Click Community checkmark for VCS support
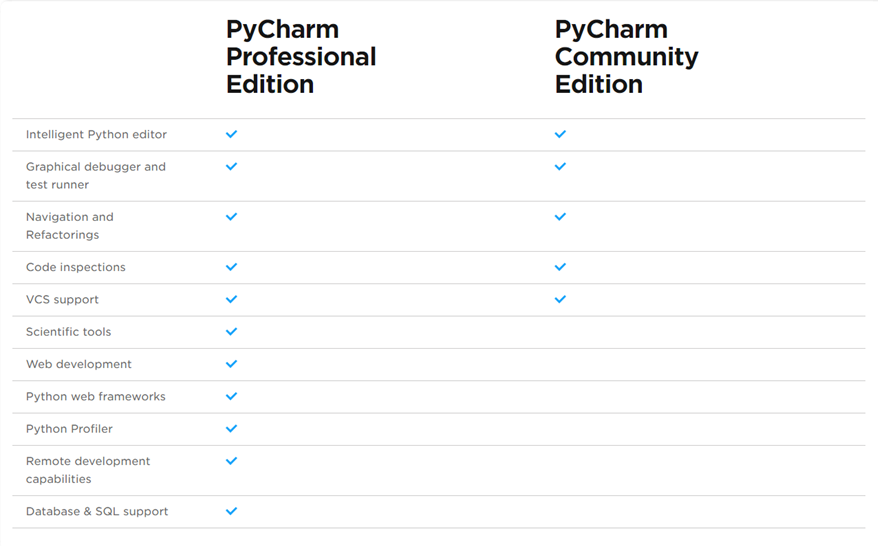This screenshot has width=878, height=546. pos(560,299)
